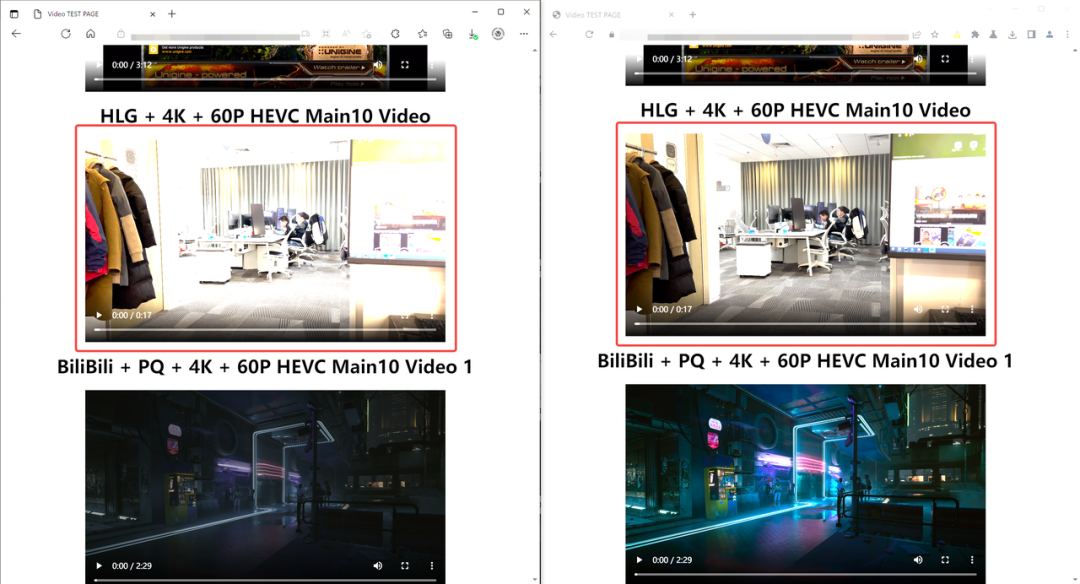Toggle fullscreen on left Unigine 3:12 video
Viewport: 1080px width, 584px height.
coord(405,65)
